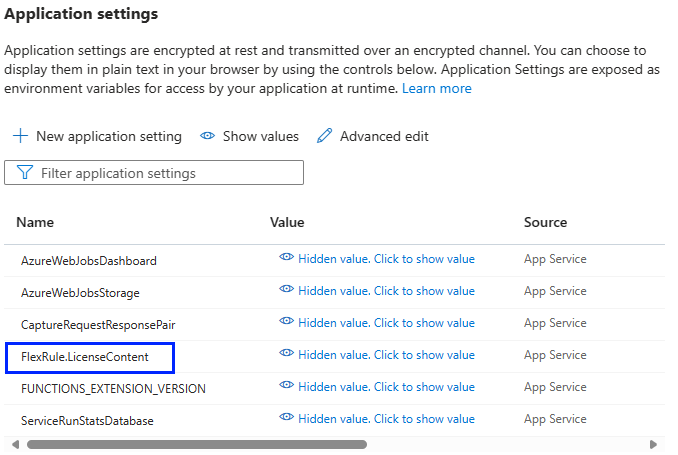
Task: Open the FUNCTIONS_EXTENSION_VERSION setting
Action: [113, 388]
